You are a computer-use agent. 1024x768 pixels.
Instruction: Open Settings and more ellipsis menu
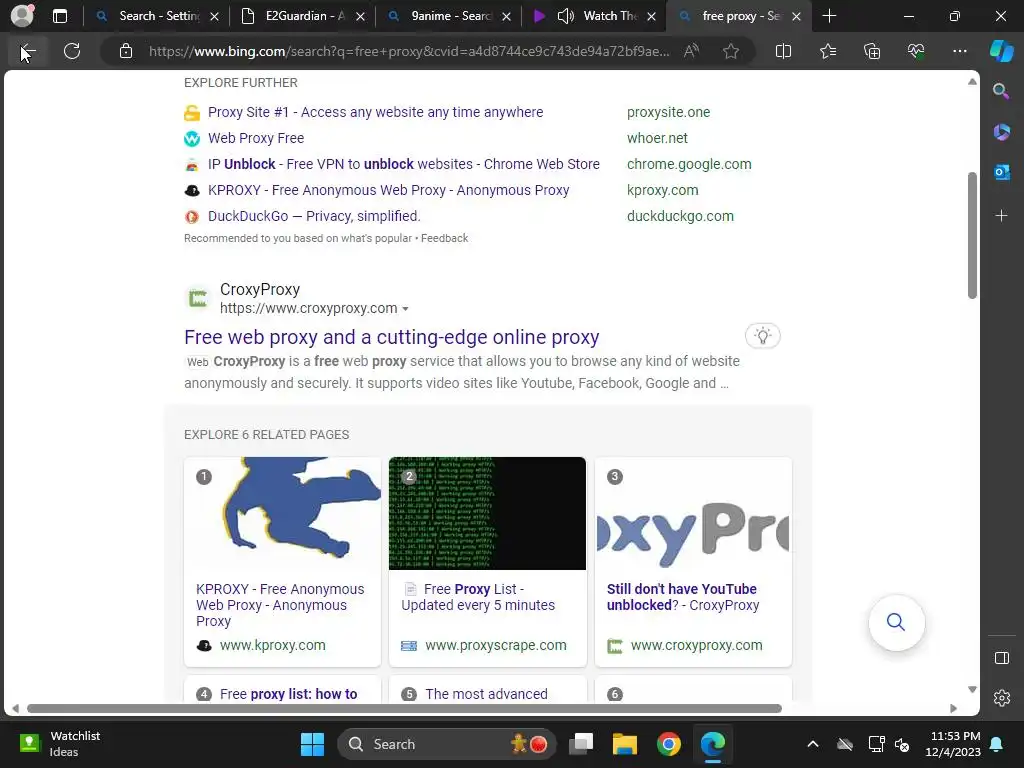coord(959,51)
